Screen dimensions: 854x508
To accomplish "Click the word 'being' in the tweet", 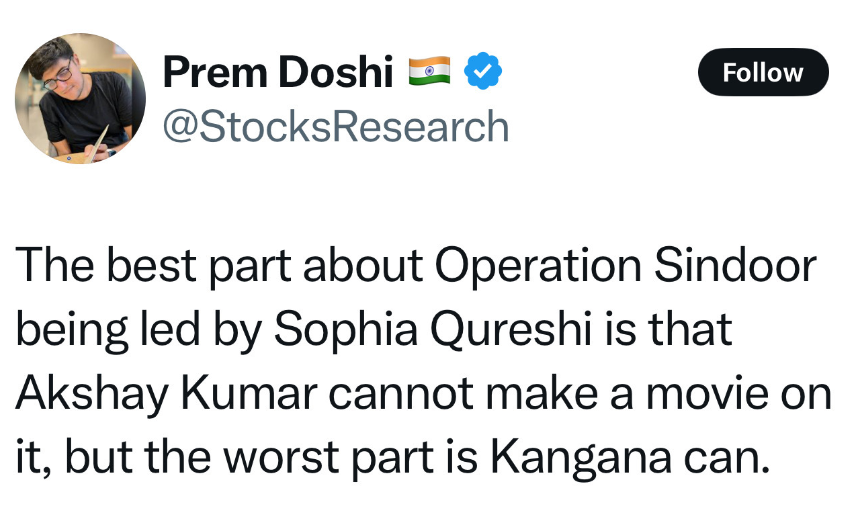I will click(72, 331).
